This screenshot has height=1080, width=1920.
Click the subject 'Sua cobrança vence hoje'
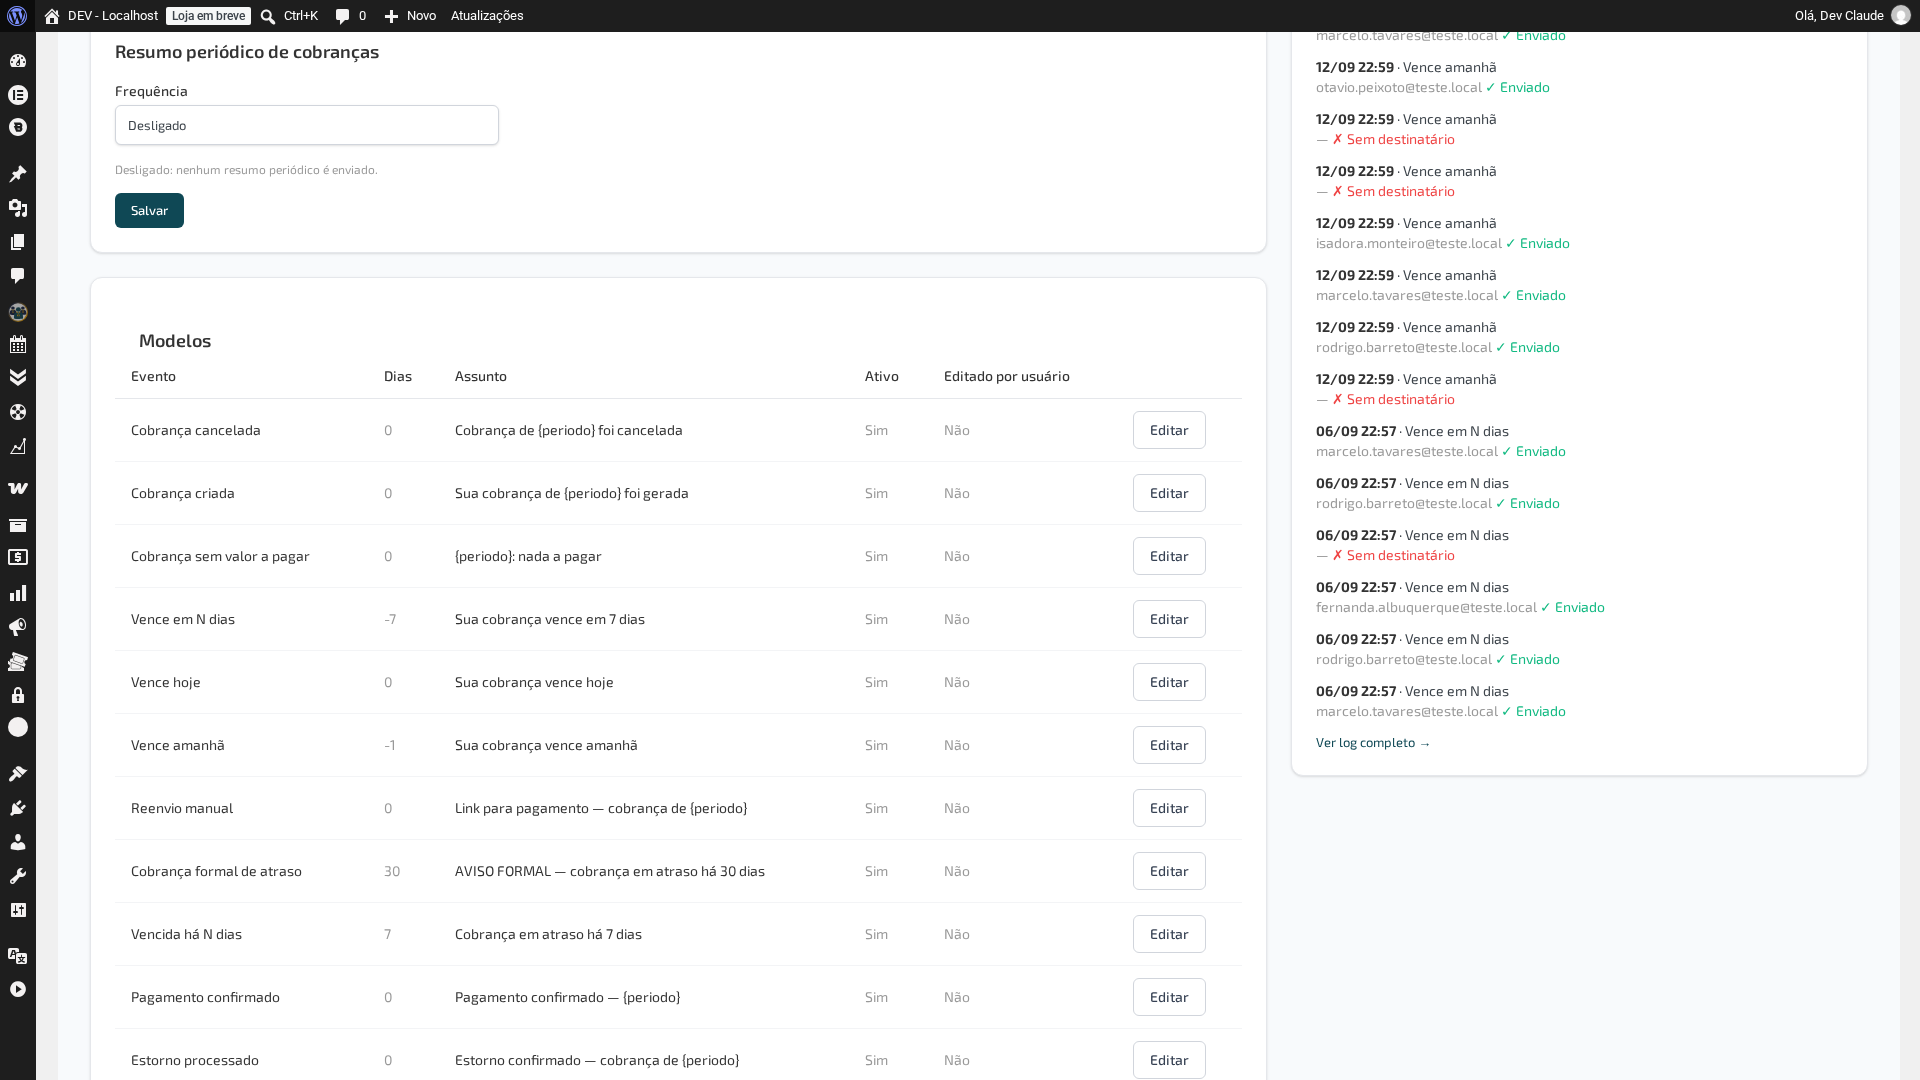tap(534, 682)
